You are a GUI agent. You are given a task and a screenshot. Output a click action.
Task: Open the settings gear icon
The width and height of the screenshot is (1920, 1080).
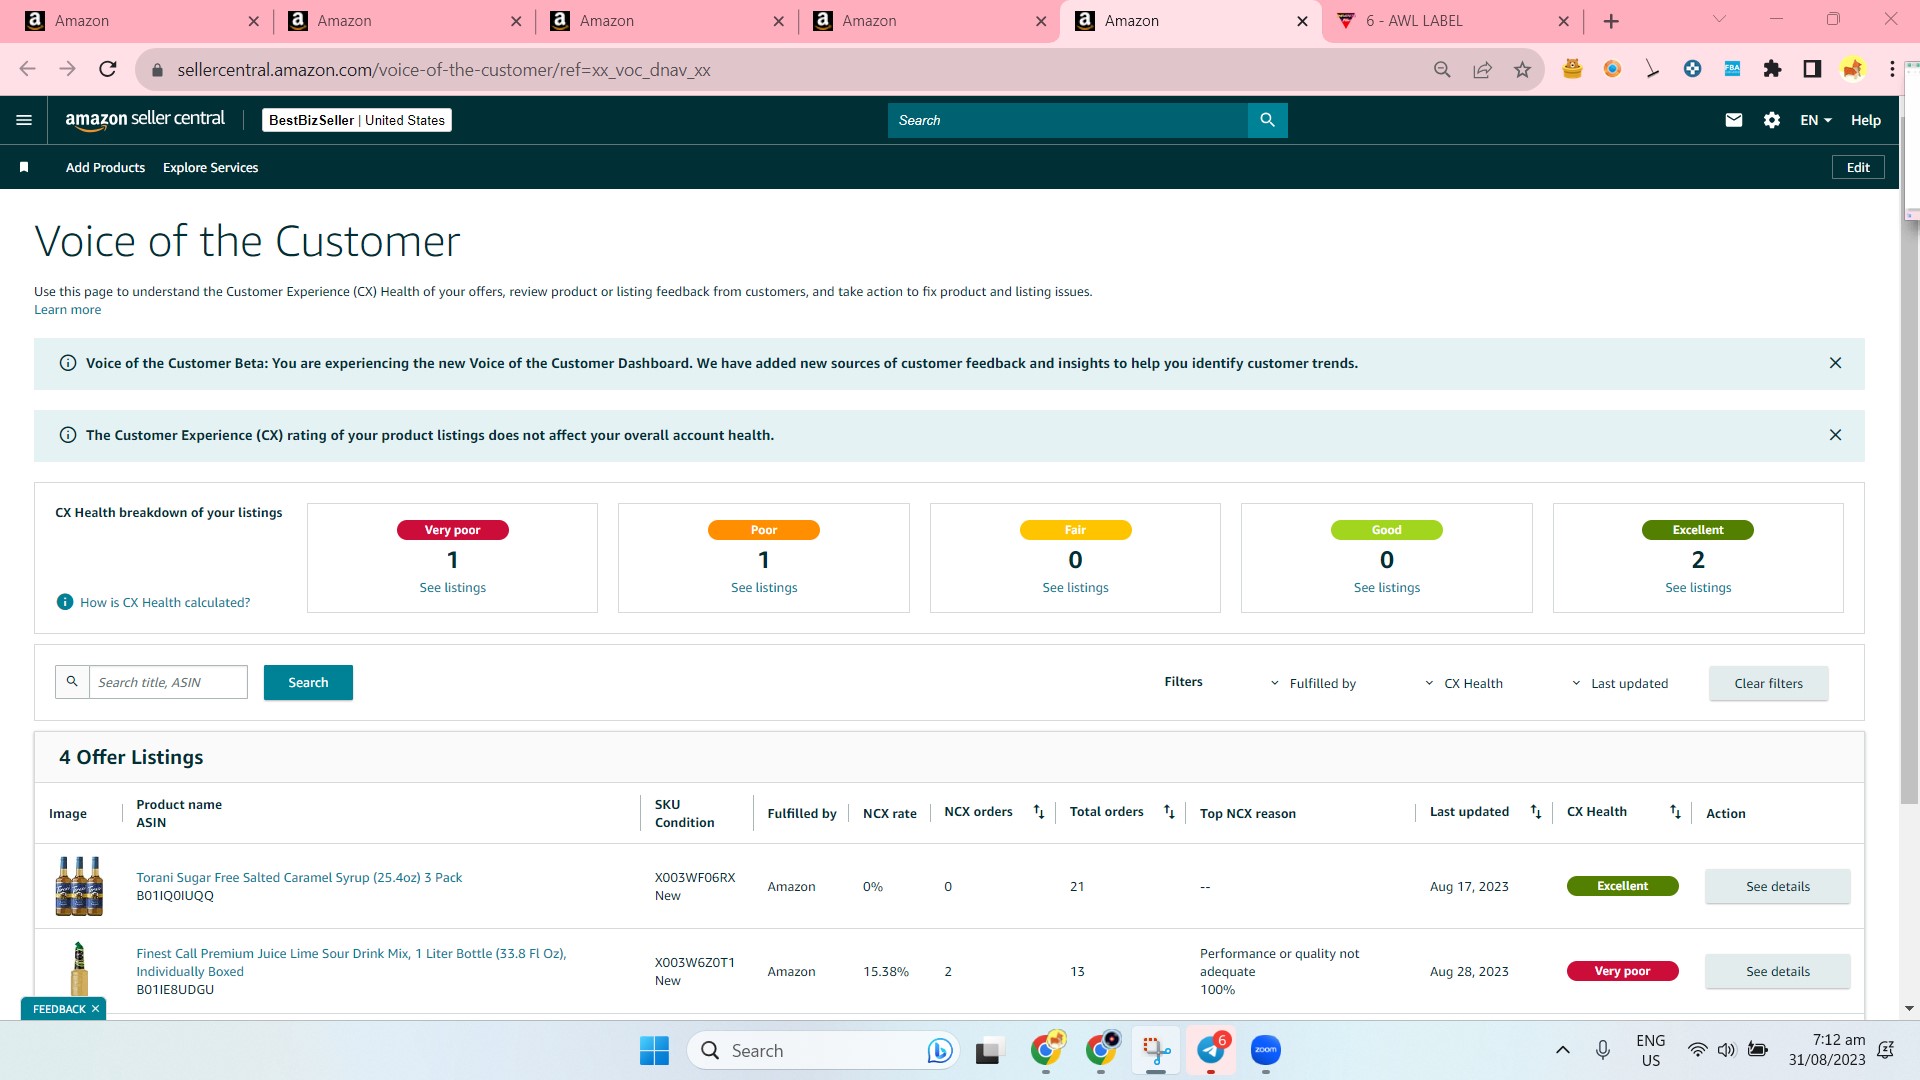pos(1772,120)
